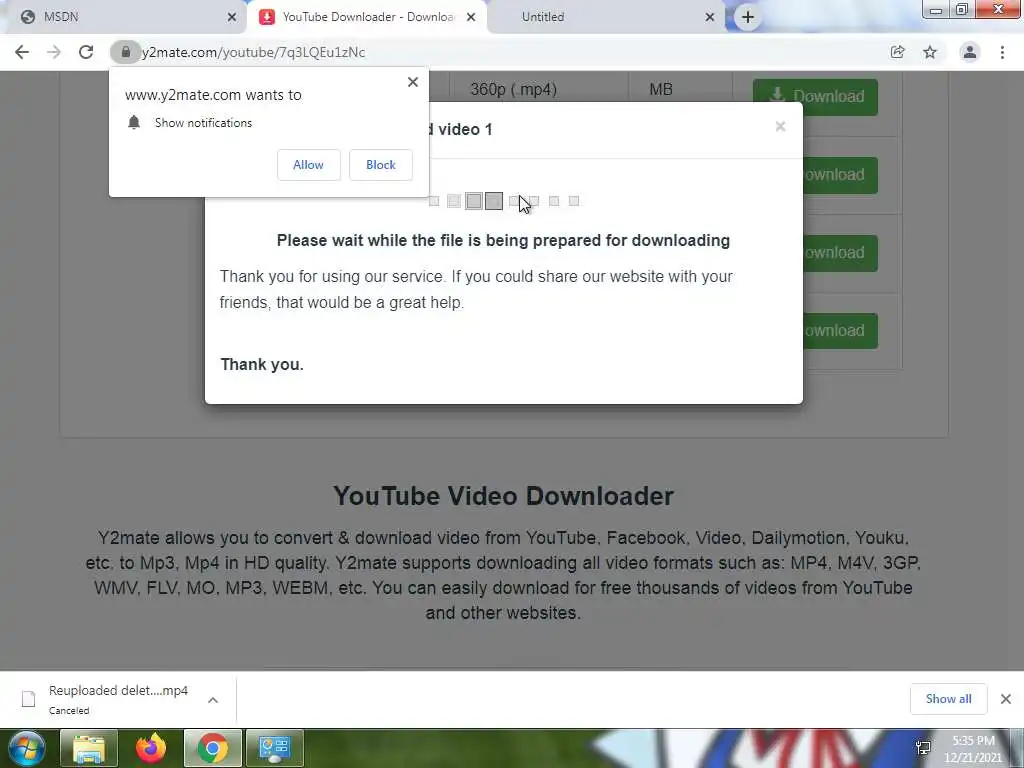Close the MSDN tab
This screenshot has height=768, width=1024.
click(232, 17)
